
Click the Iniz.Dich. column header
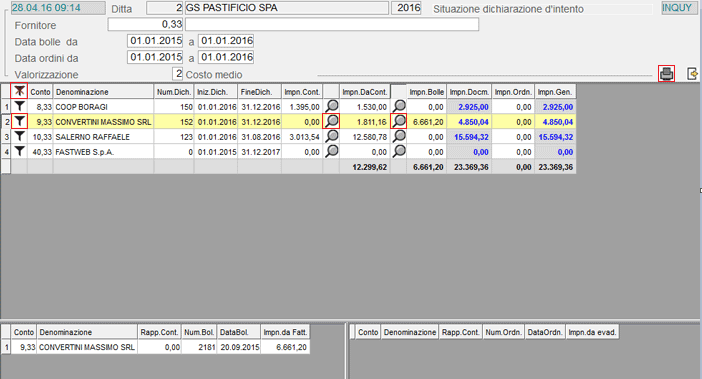(x=216, y=92)
